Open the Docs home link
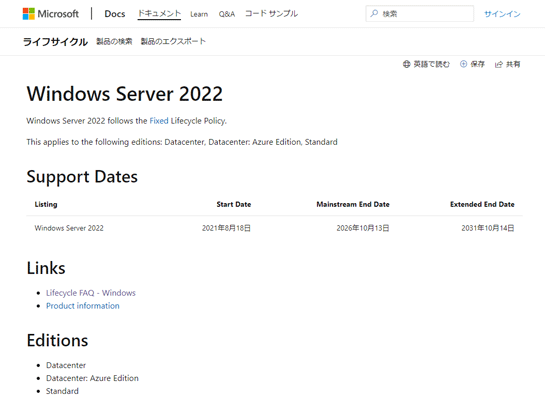 (x=115, y=14)
